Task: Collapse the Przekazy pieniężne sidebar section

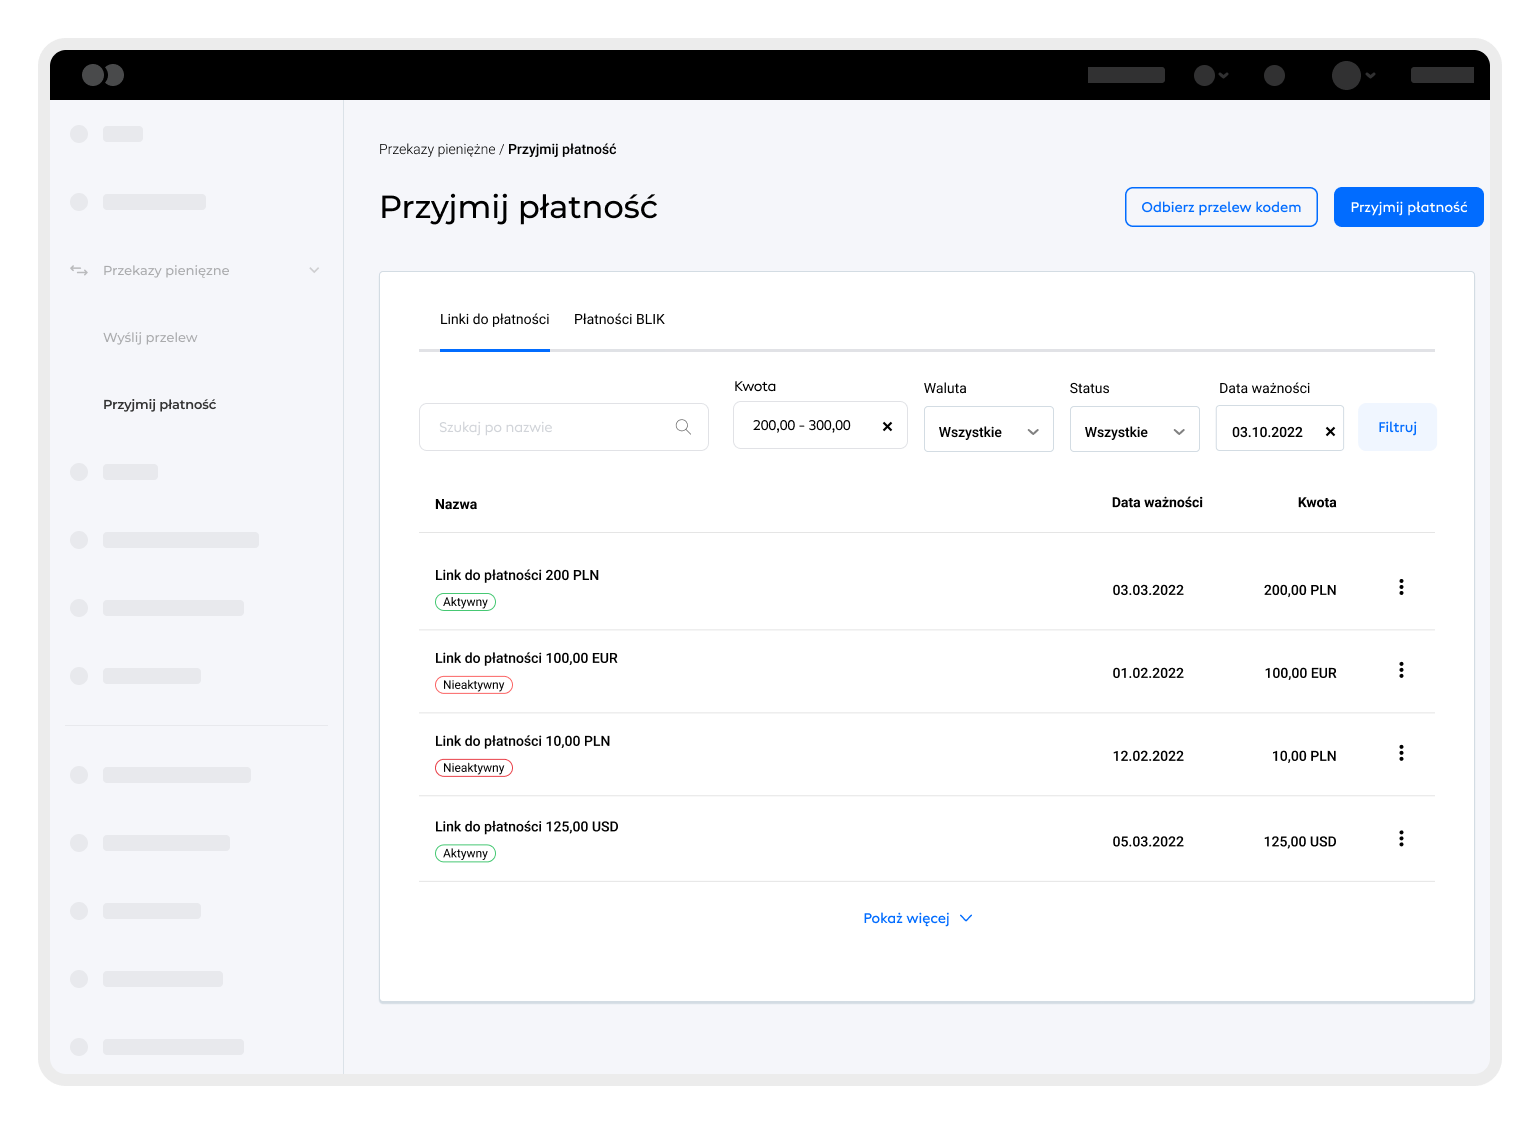Action: (x=314, y=270)
